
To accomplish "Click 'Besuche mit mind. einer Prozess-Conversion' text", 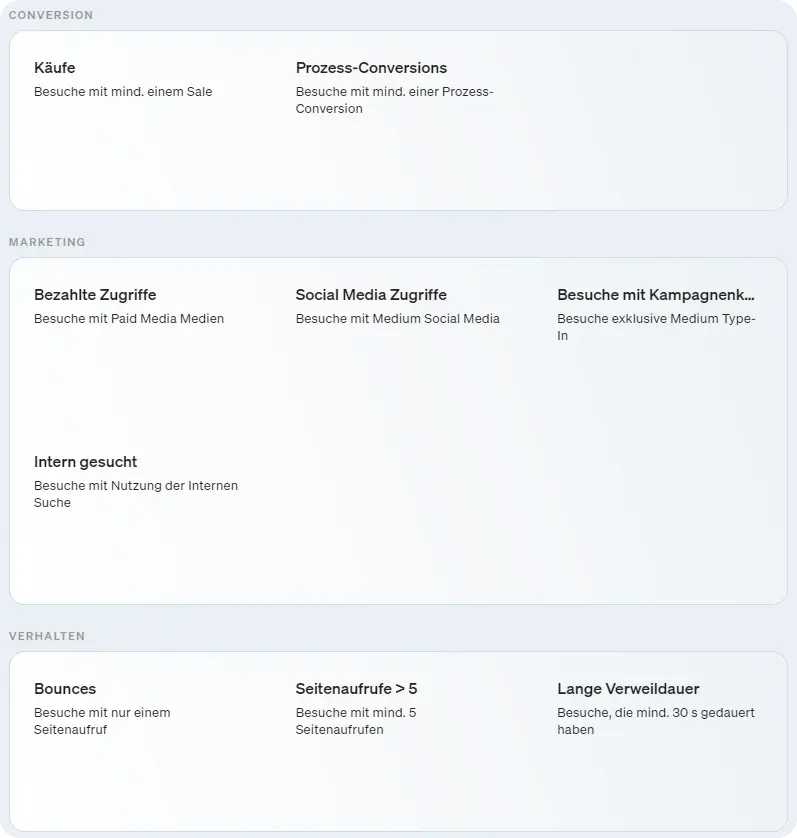I will click(394, 100).
